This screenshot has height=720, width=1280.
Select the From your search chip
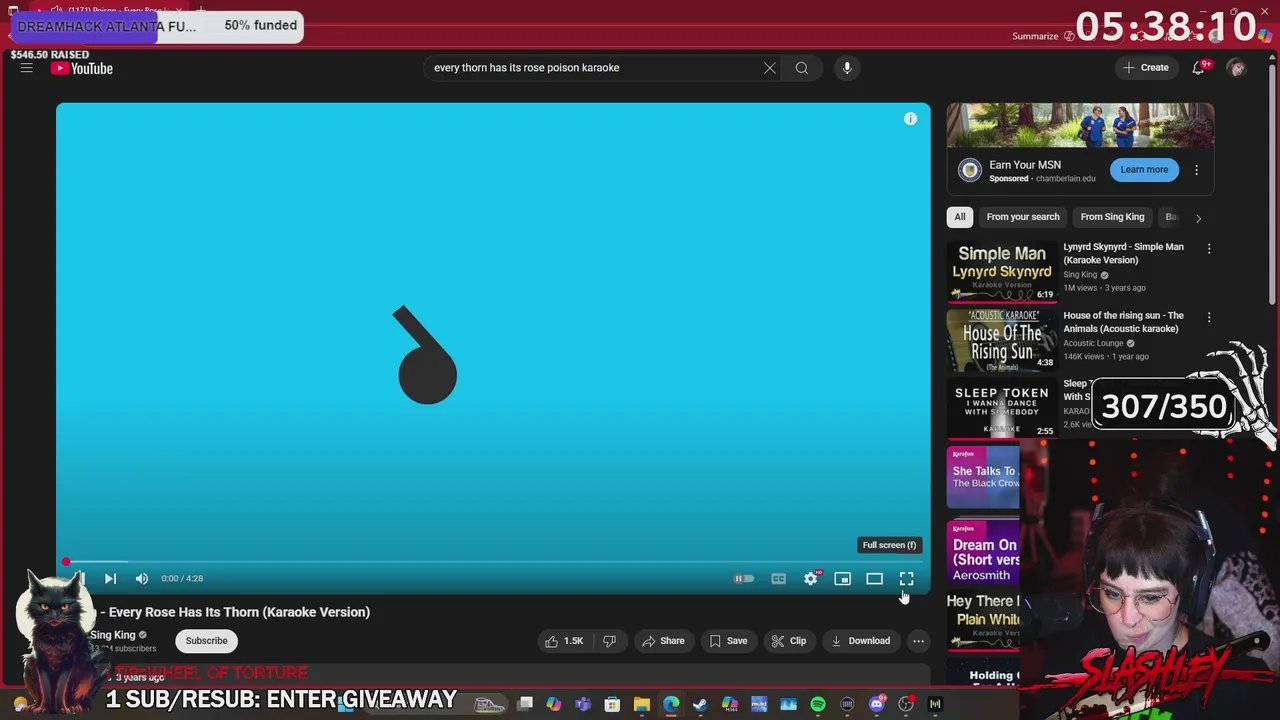coord(1023,217)
